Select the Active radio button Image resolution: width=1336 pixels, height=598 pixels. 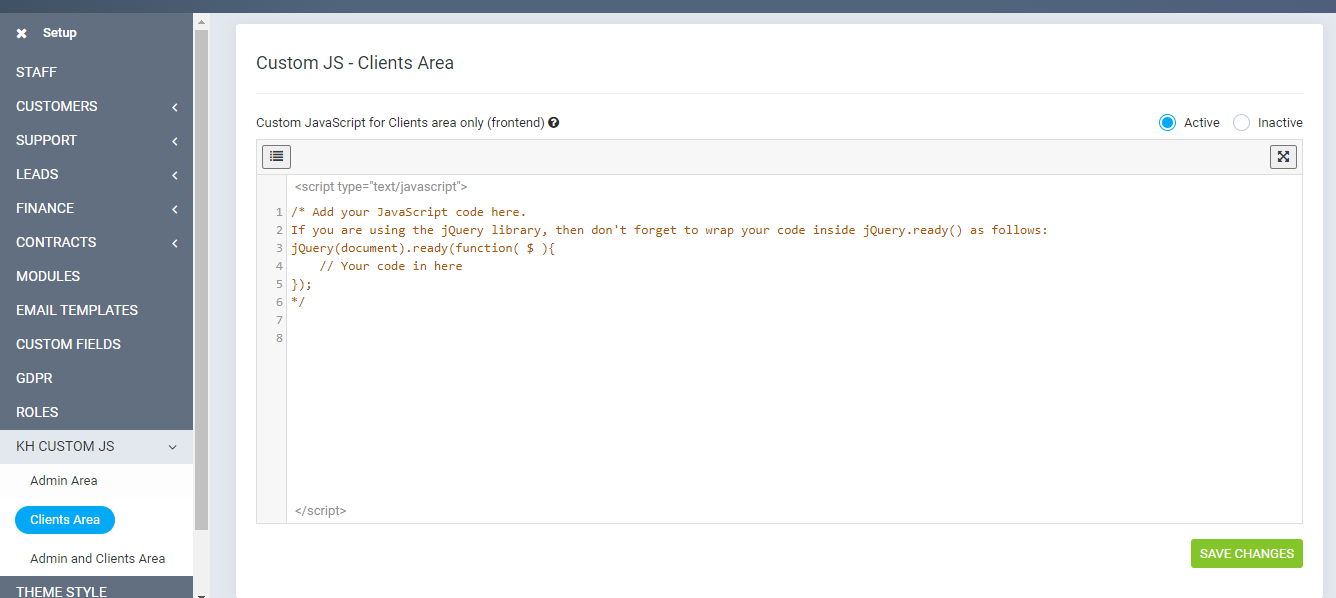coord(1167,123)
